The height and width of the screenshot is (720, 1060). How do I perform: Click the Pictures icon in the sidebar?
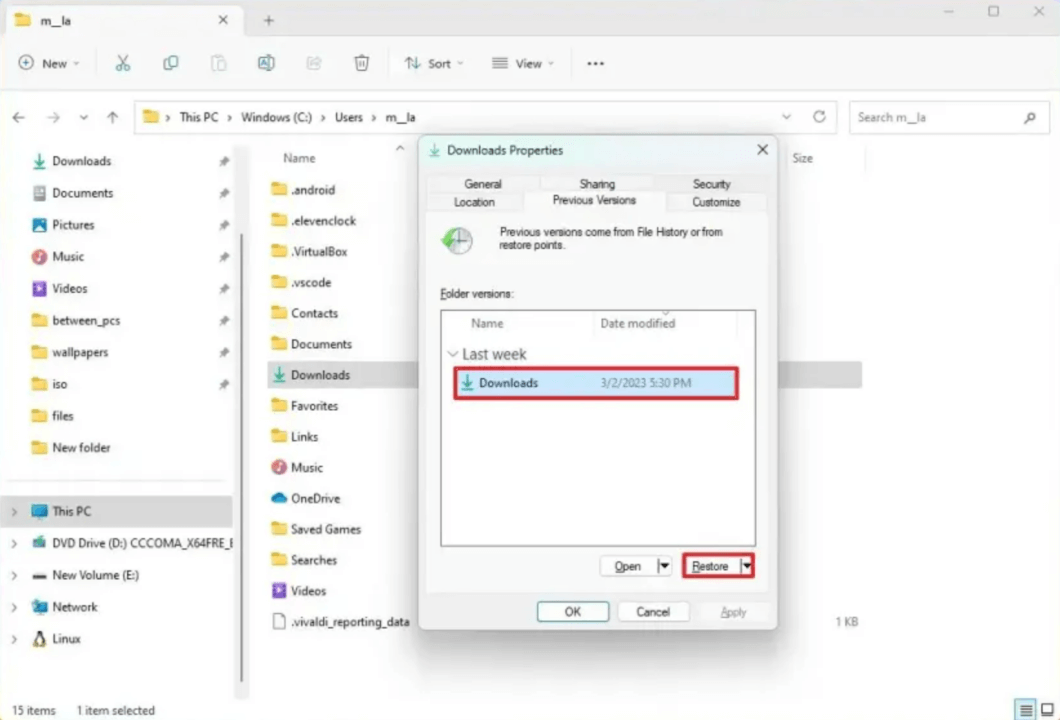(x=38, y=224)
